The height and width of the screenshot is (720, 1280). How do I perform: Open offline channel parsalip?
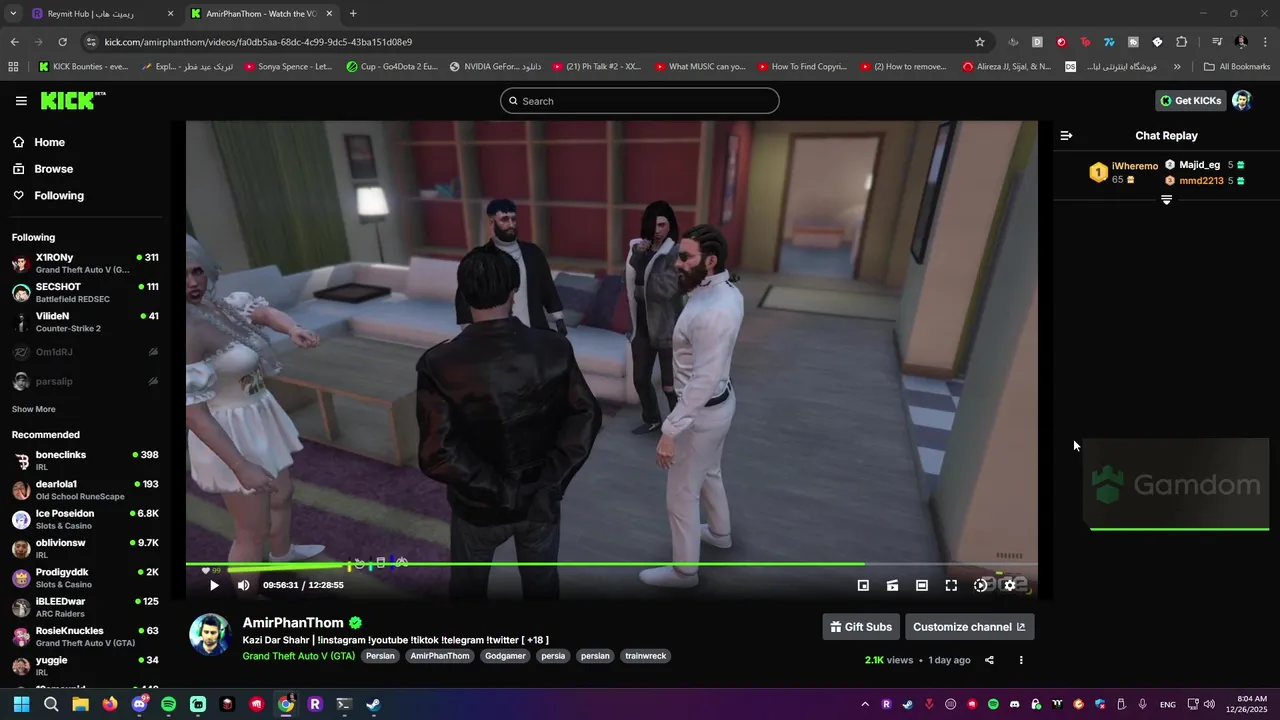(x=86, y=381)
